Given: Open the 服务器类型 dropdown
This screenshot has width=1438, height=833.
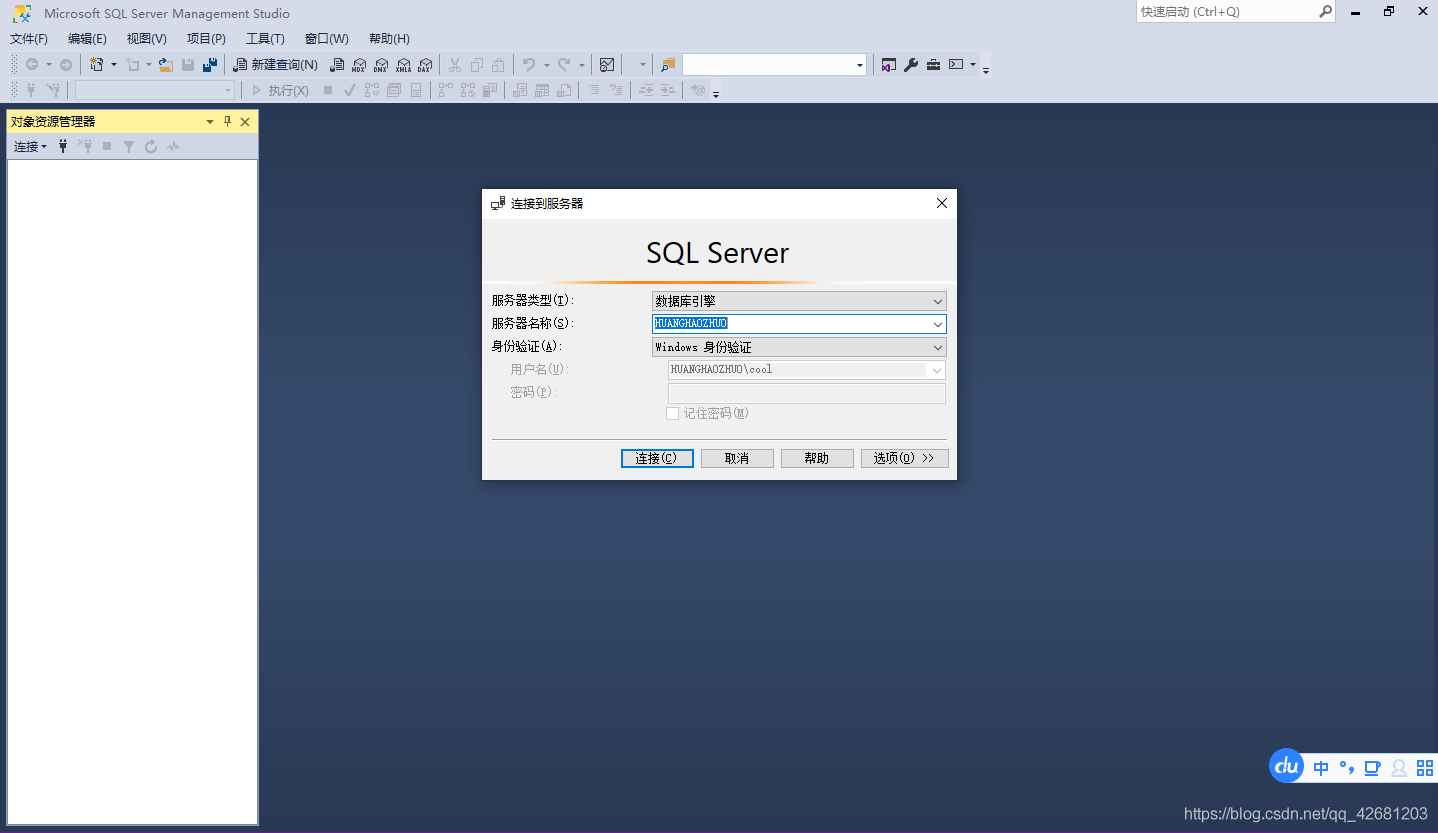Looking at the screenshot, I should tap(937, 300).
